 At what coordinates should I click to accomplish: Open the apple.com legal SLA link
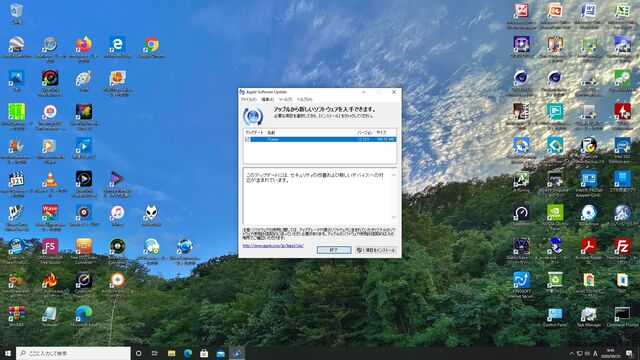pos(273,246)
